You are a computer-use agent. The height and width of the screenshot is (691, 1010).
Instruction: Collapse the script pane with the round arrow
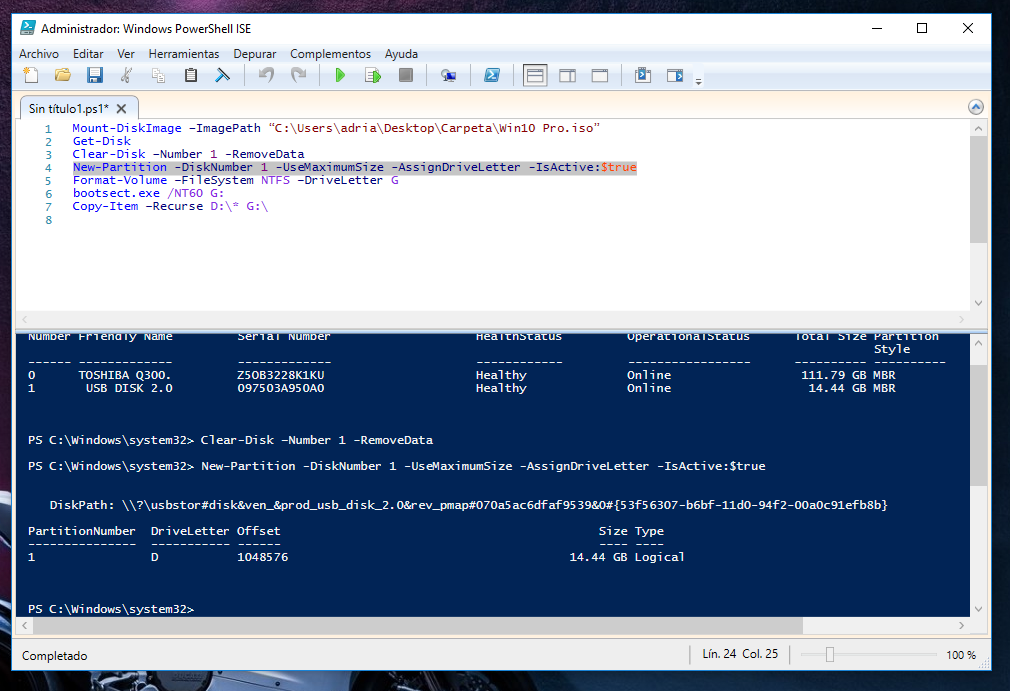coord(976,107)
